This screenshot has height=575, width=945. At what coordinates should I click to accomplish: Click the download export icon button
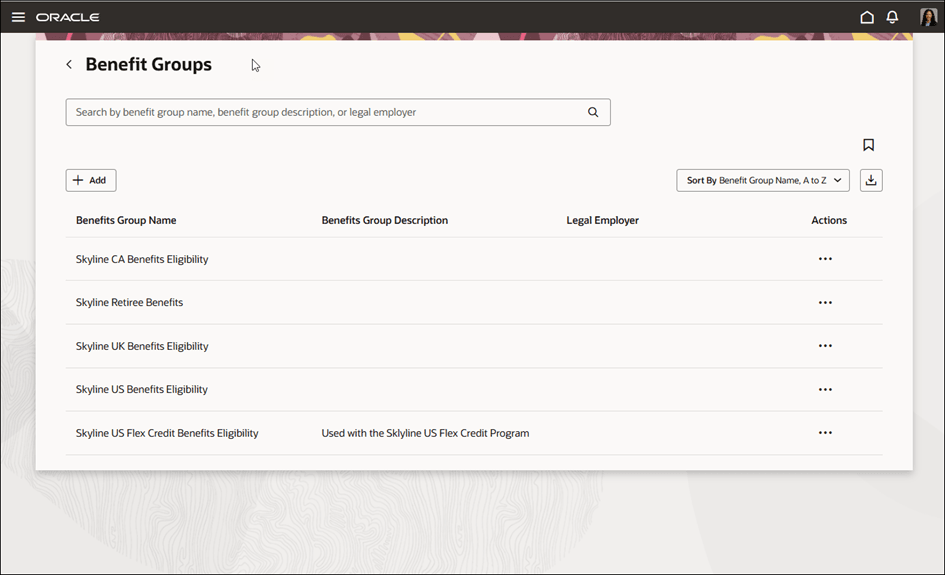pyautogui.click(x=871, y=180)
